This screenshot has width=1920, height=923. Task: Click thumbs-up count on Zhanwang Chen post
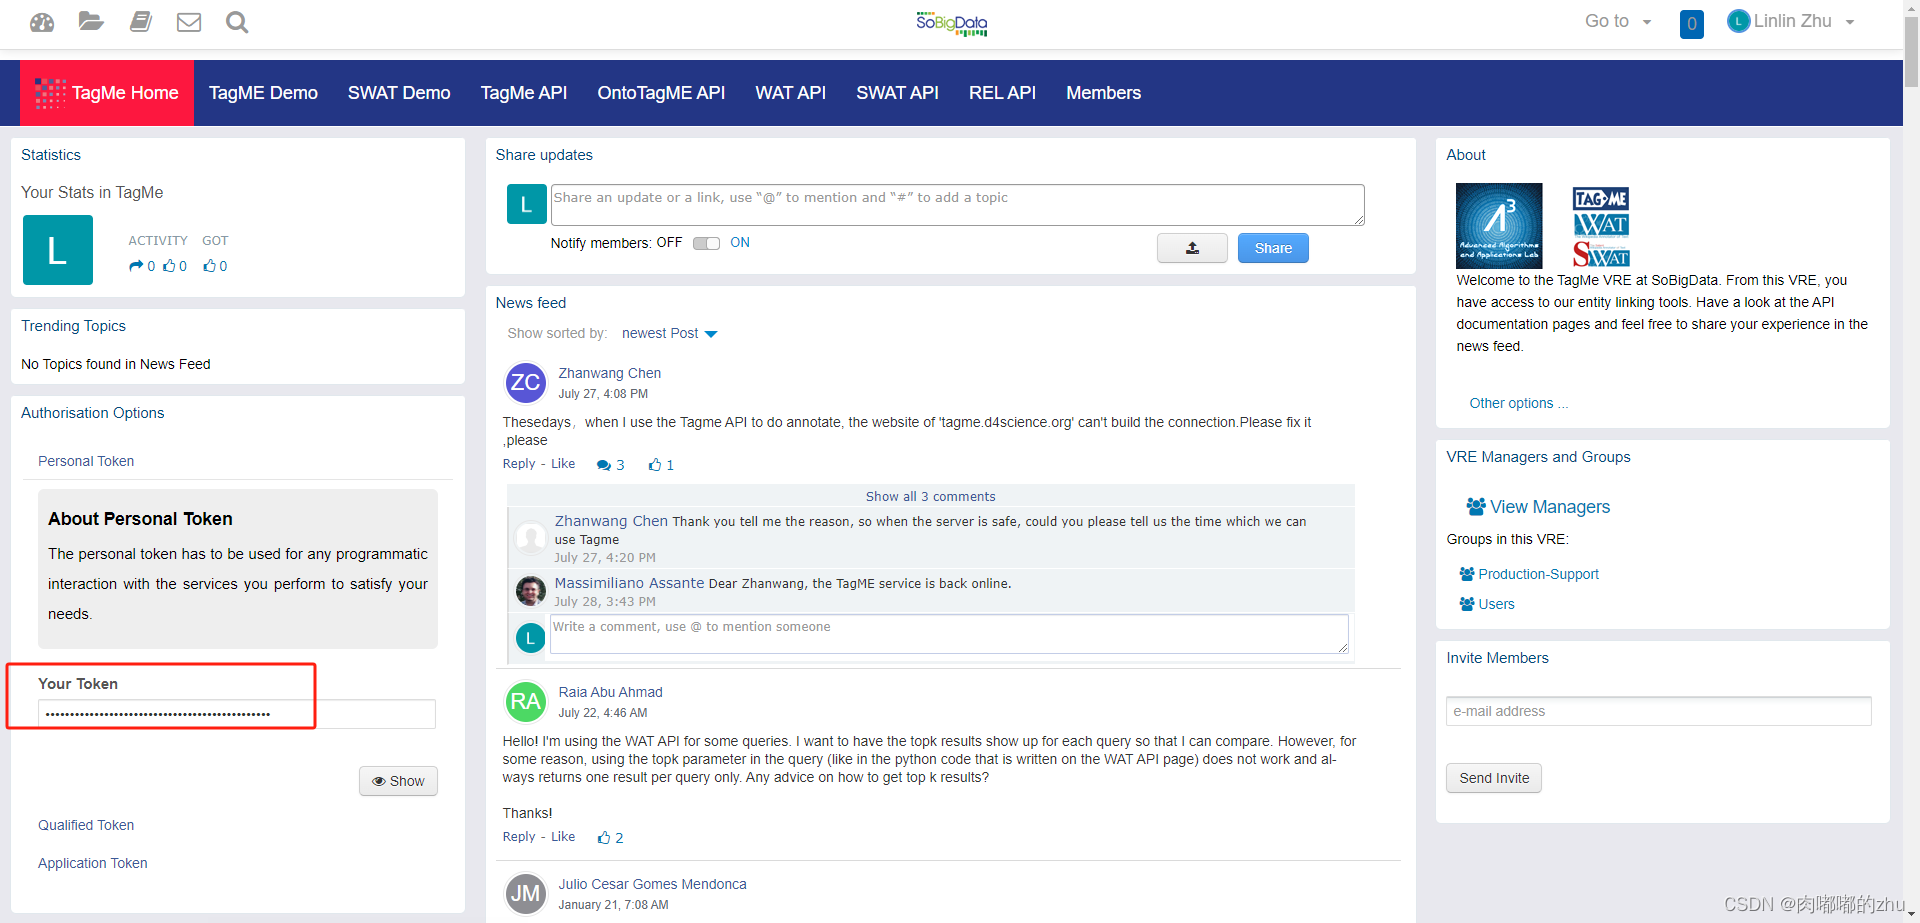tap(661, 465)
